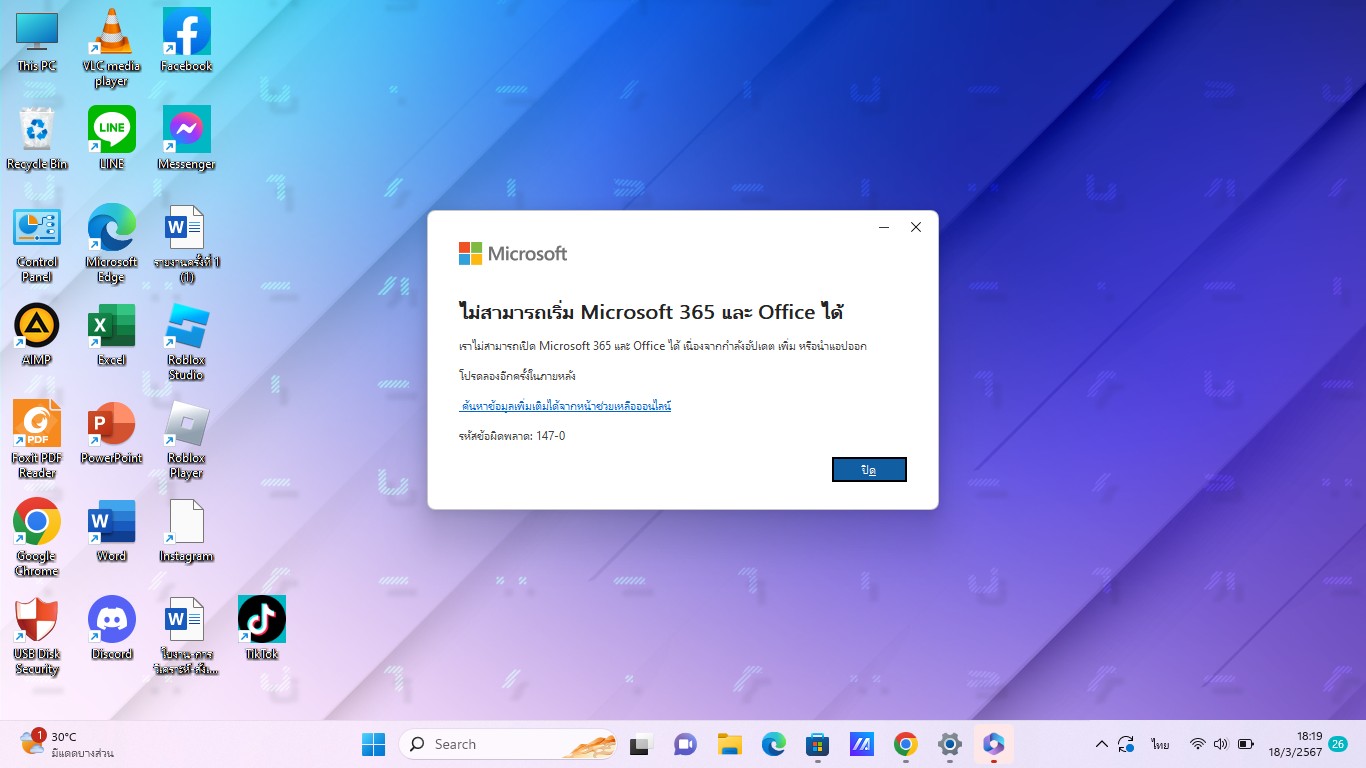
Task: Click the sync status tray icon
Action: (x=1127, y=744)
